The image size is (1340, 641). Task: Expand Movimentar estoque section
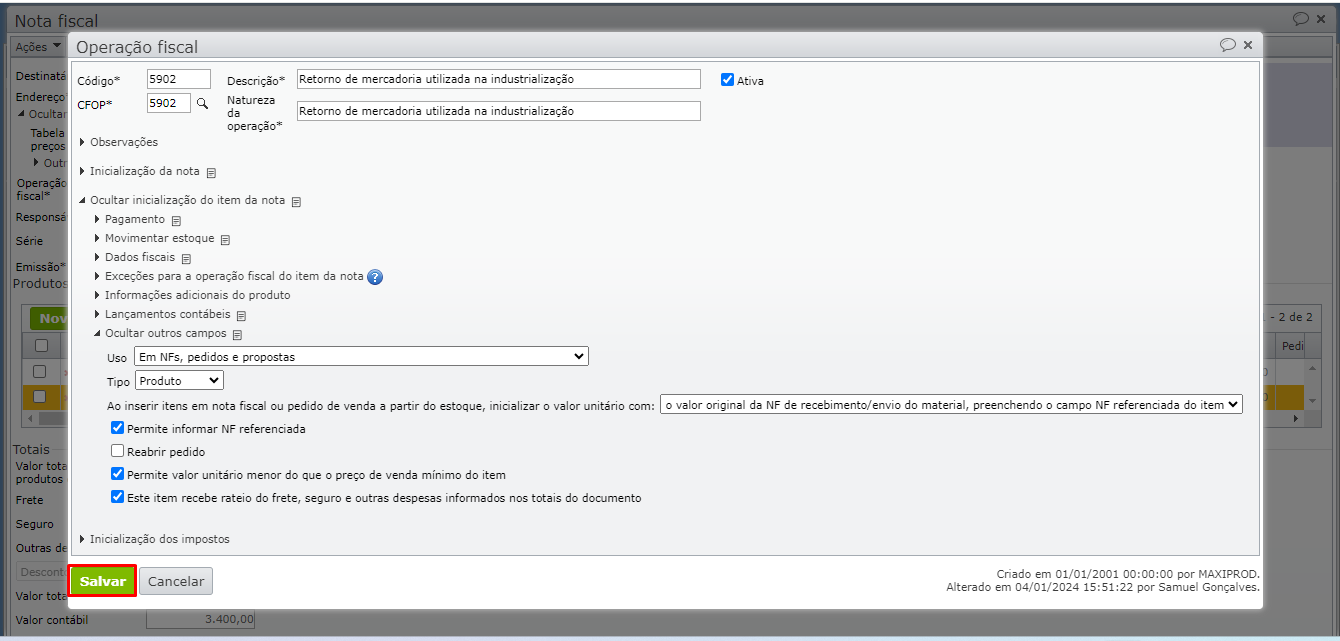154,238
